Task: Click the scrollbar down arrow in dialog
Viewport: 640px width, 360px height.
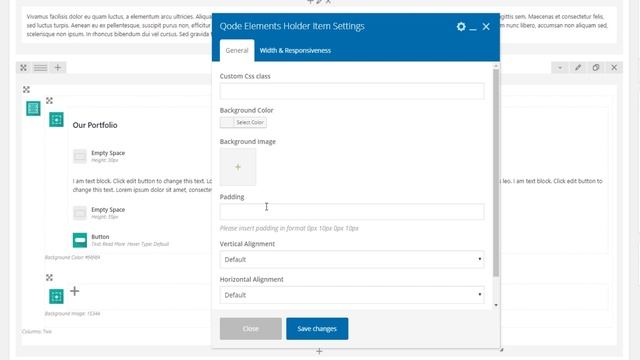Action: point(496,305)
